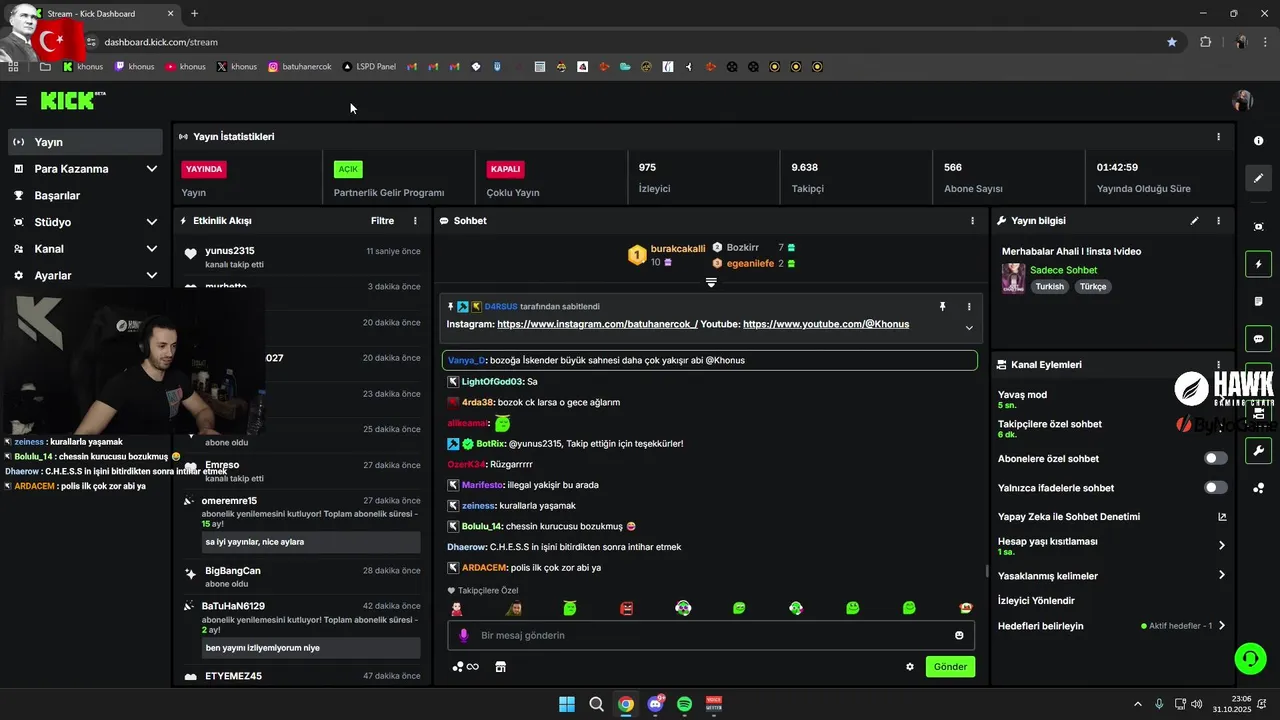Toggle the wrench widget in the right sidebar
Screen dimensions: 1280x720
point(1258,450)
